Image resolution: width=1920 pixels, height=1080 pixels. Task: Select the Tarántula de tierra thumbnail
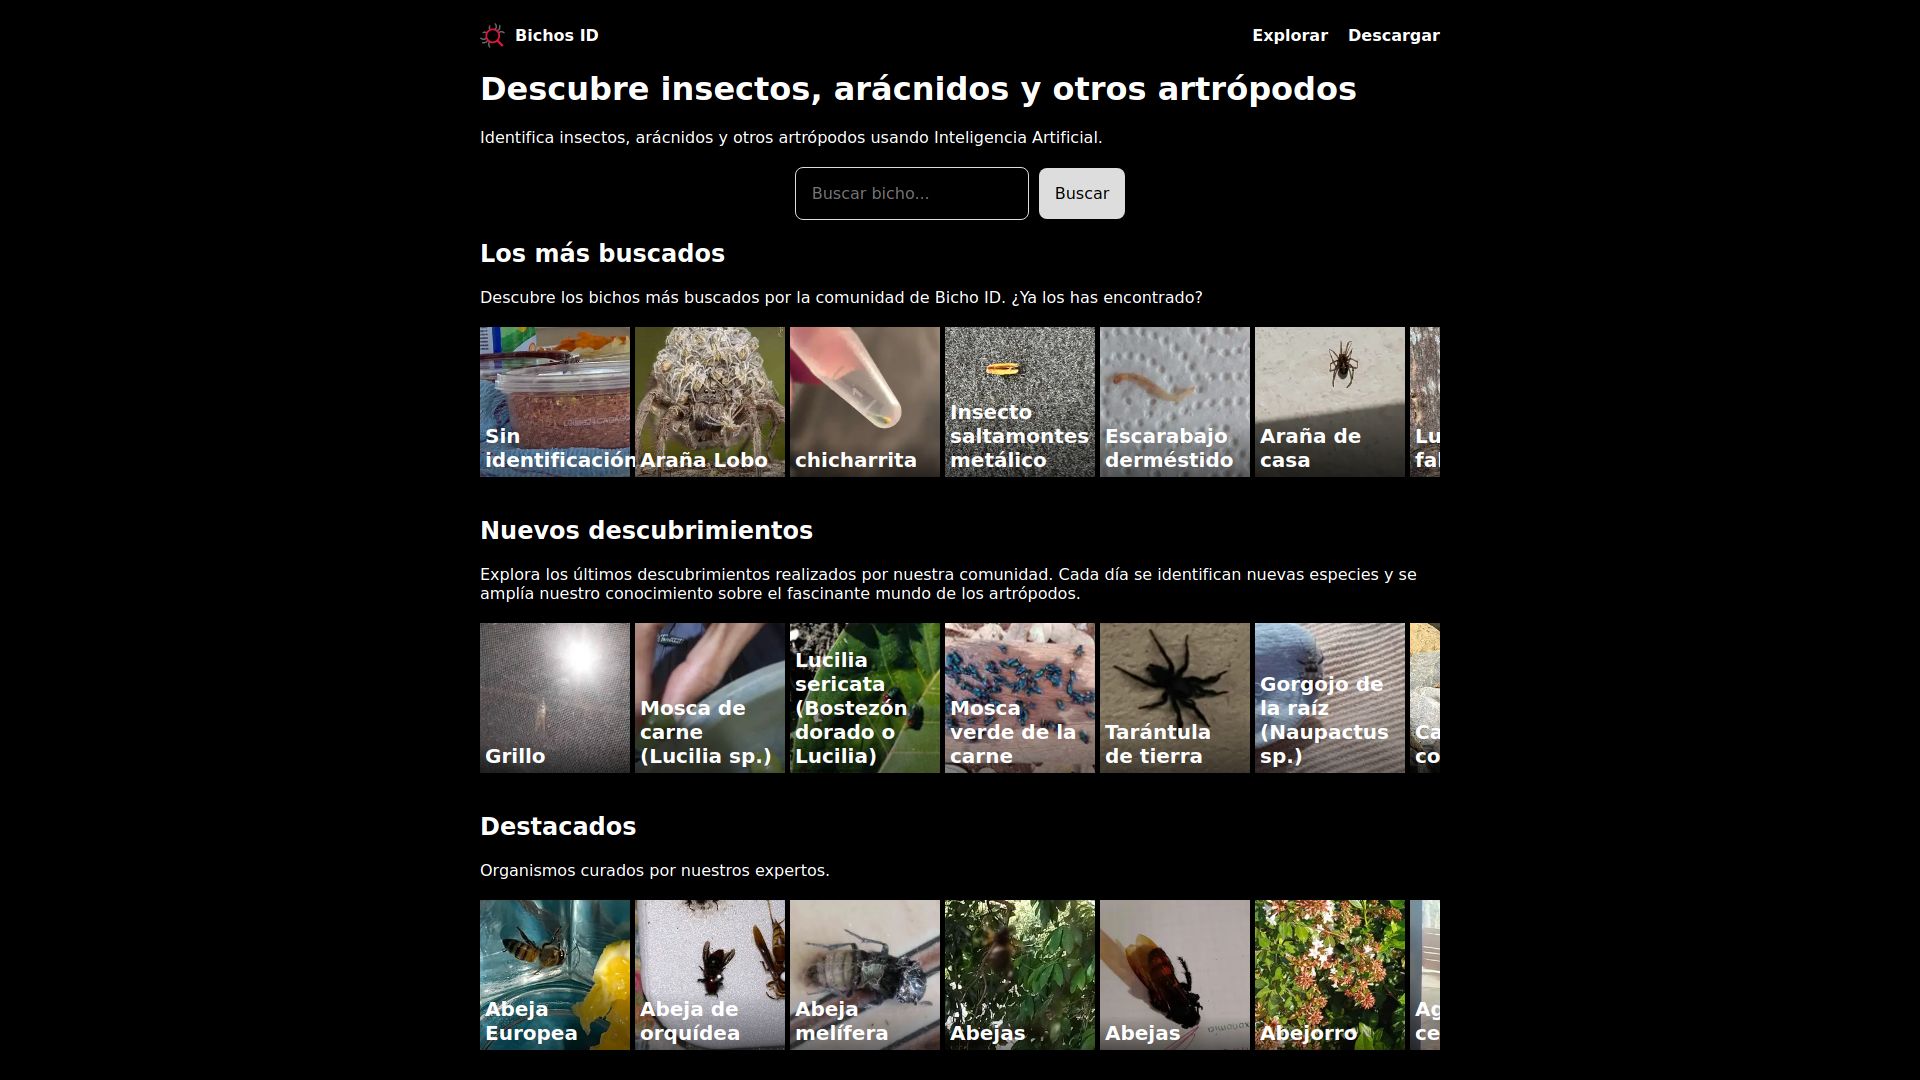1174,698
